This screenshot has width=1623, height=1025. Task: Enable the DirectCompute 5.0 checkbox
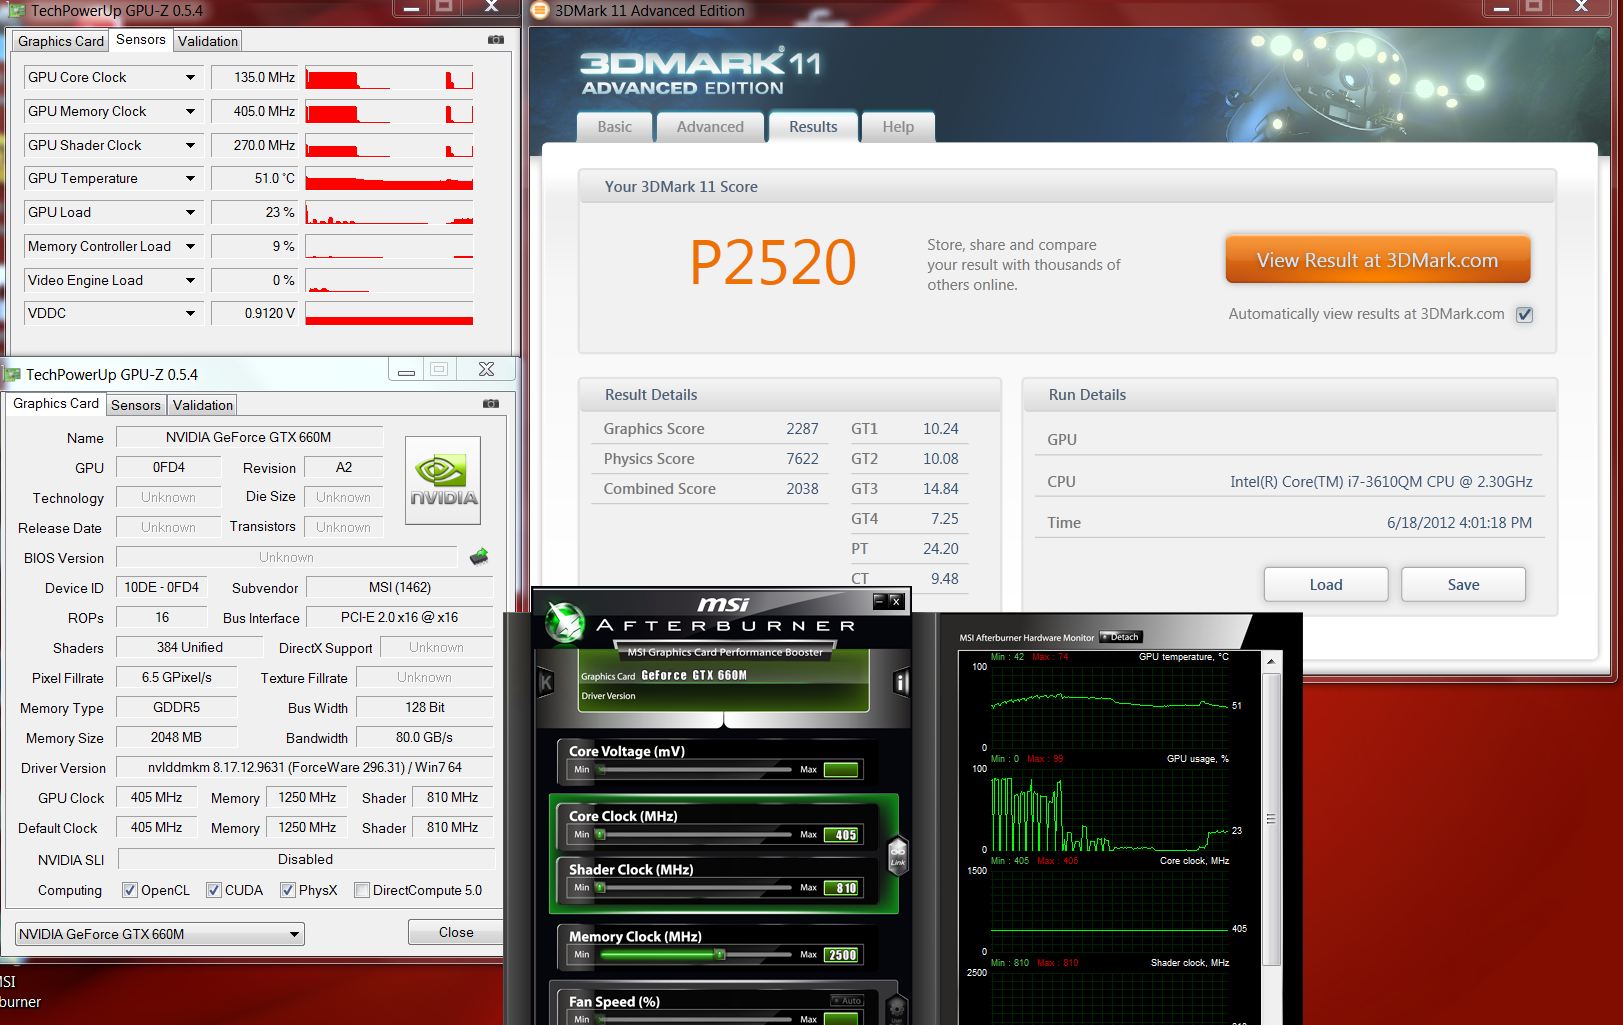pyautogui.click(x=362, y=890)
